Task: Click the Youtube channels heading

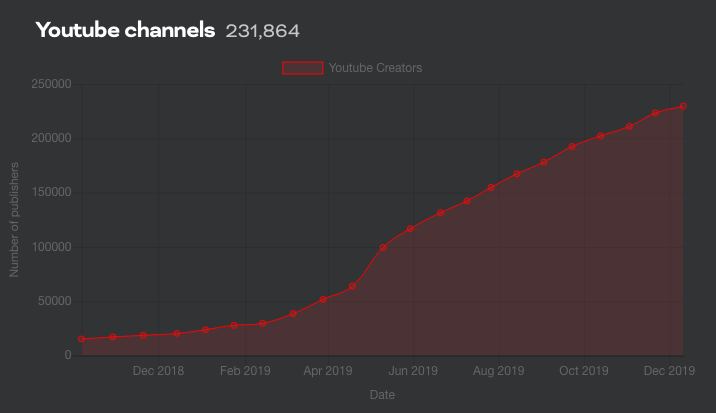Action: pos(125,30)
